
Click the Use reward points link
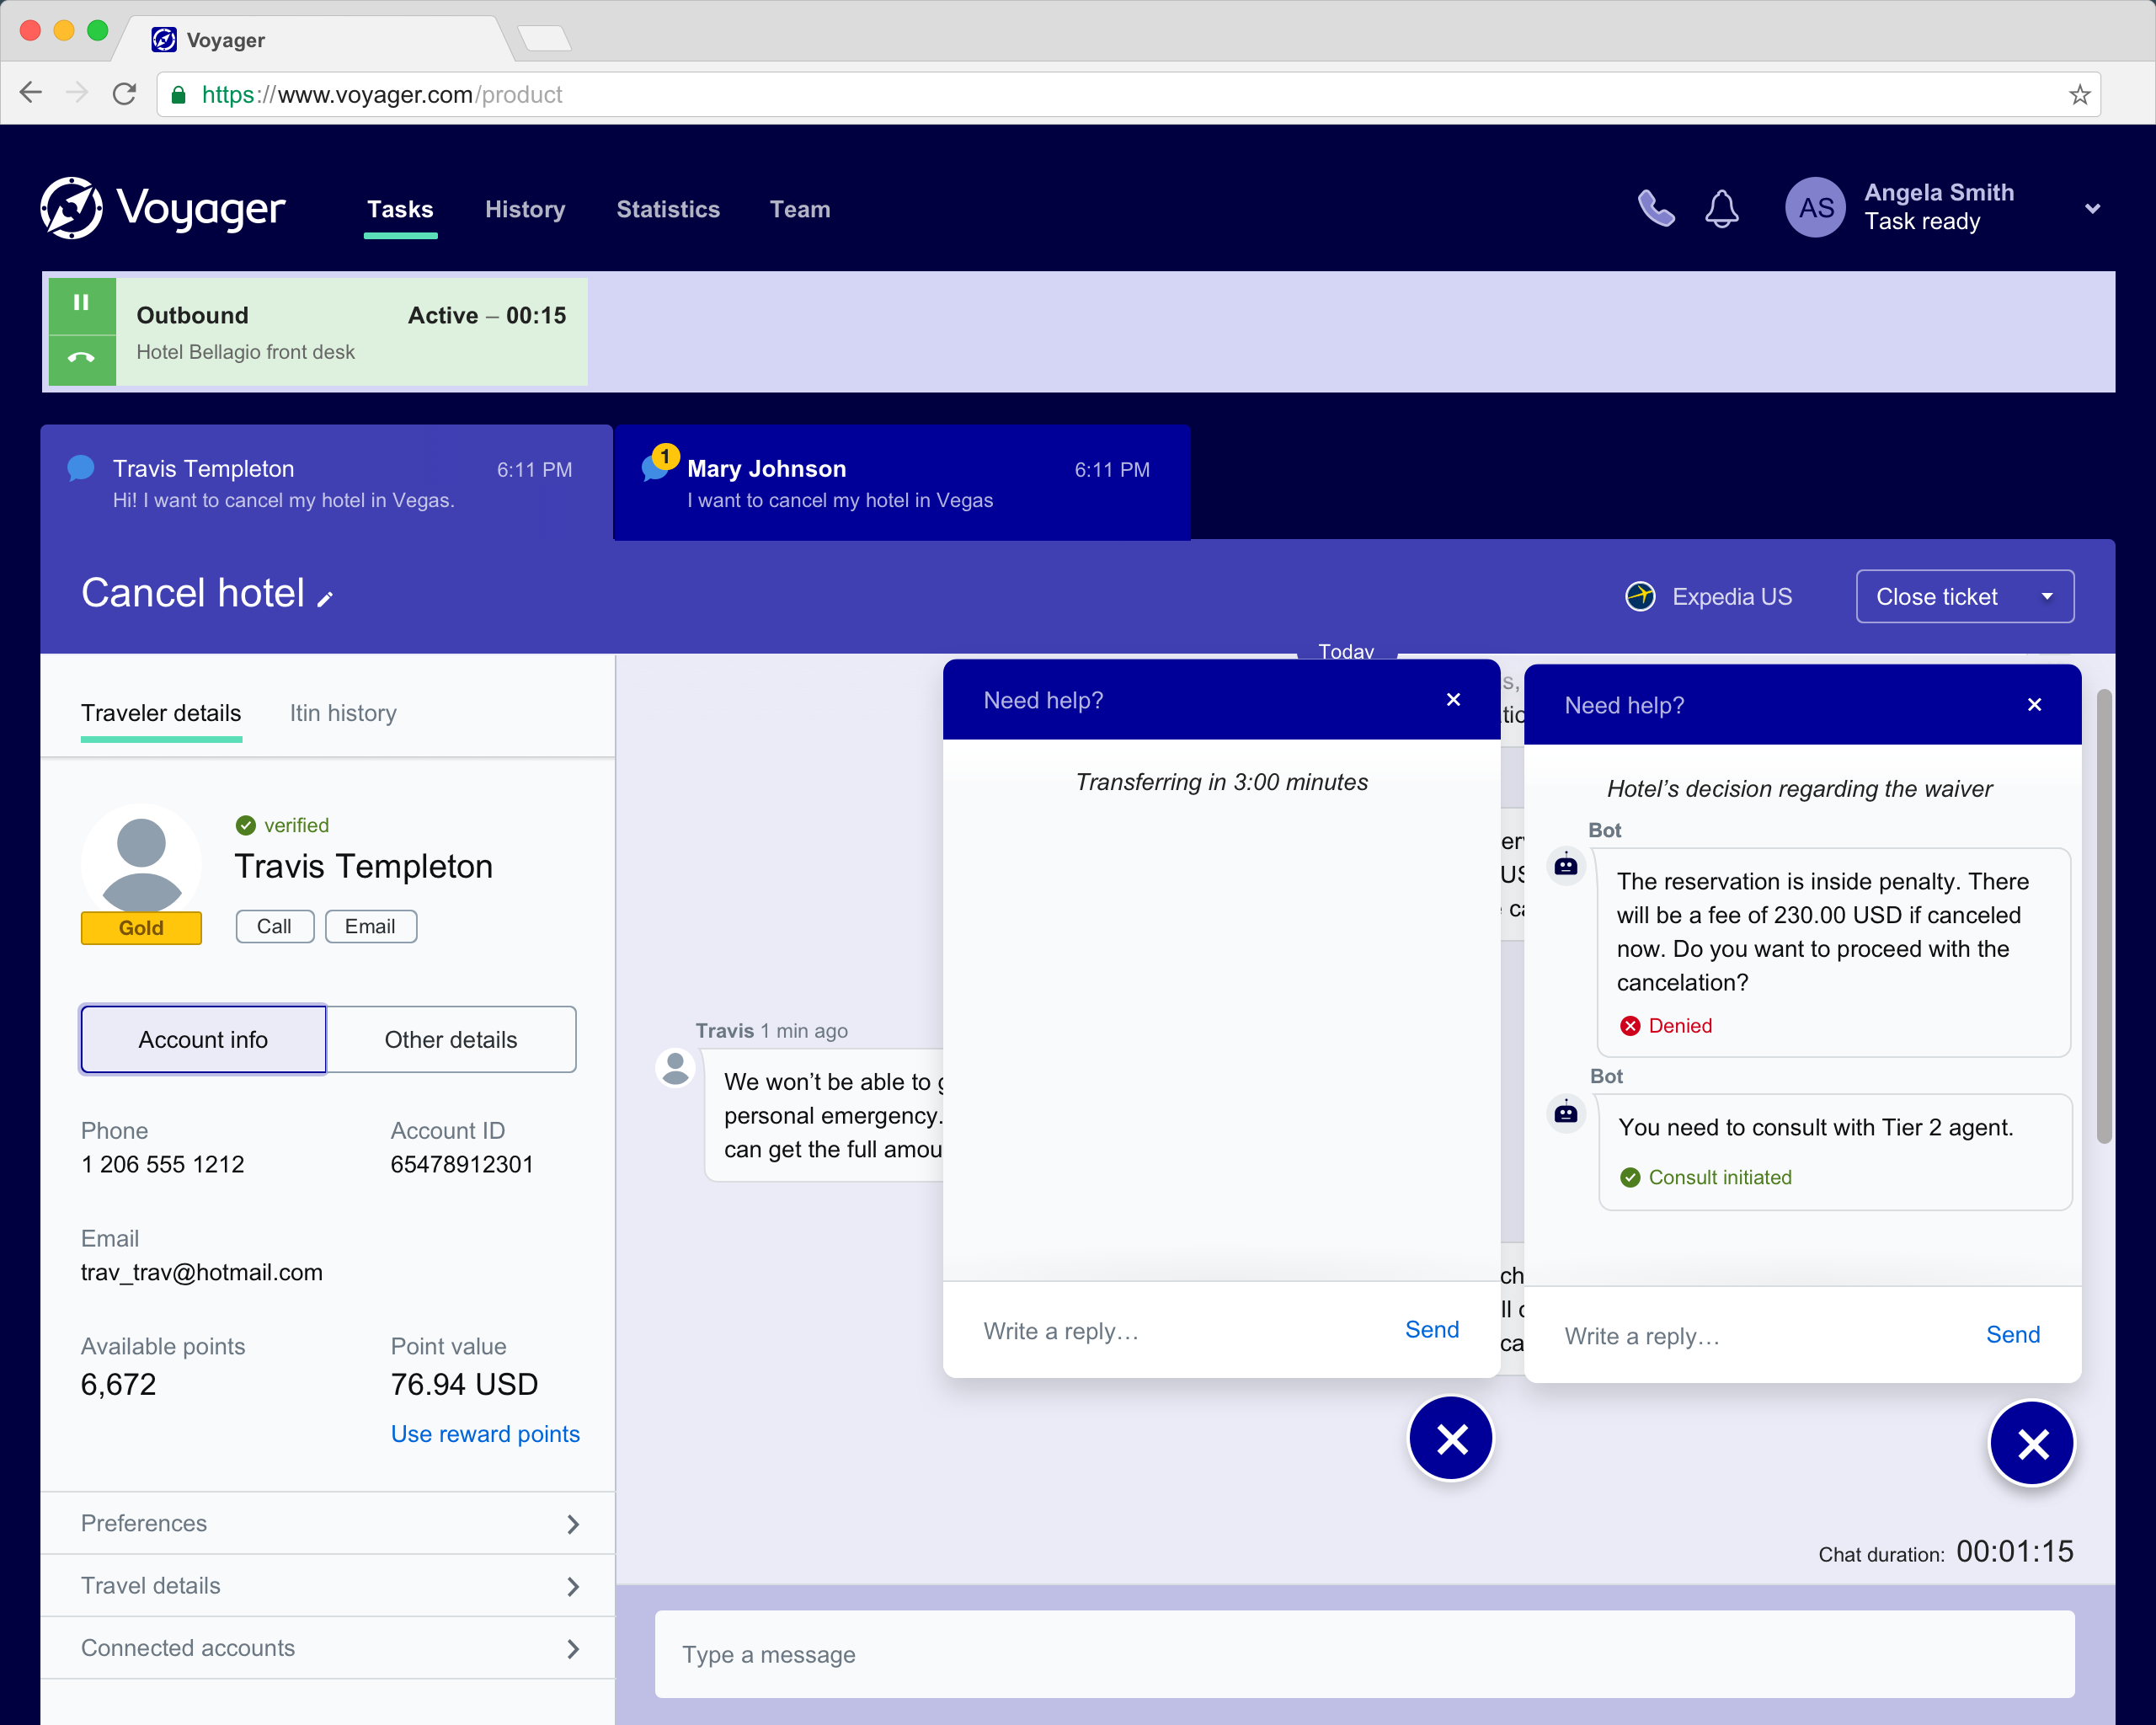tap(485, 1434)
